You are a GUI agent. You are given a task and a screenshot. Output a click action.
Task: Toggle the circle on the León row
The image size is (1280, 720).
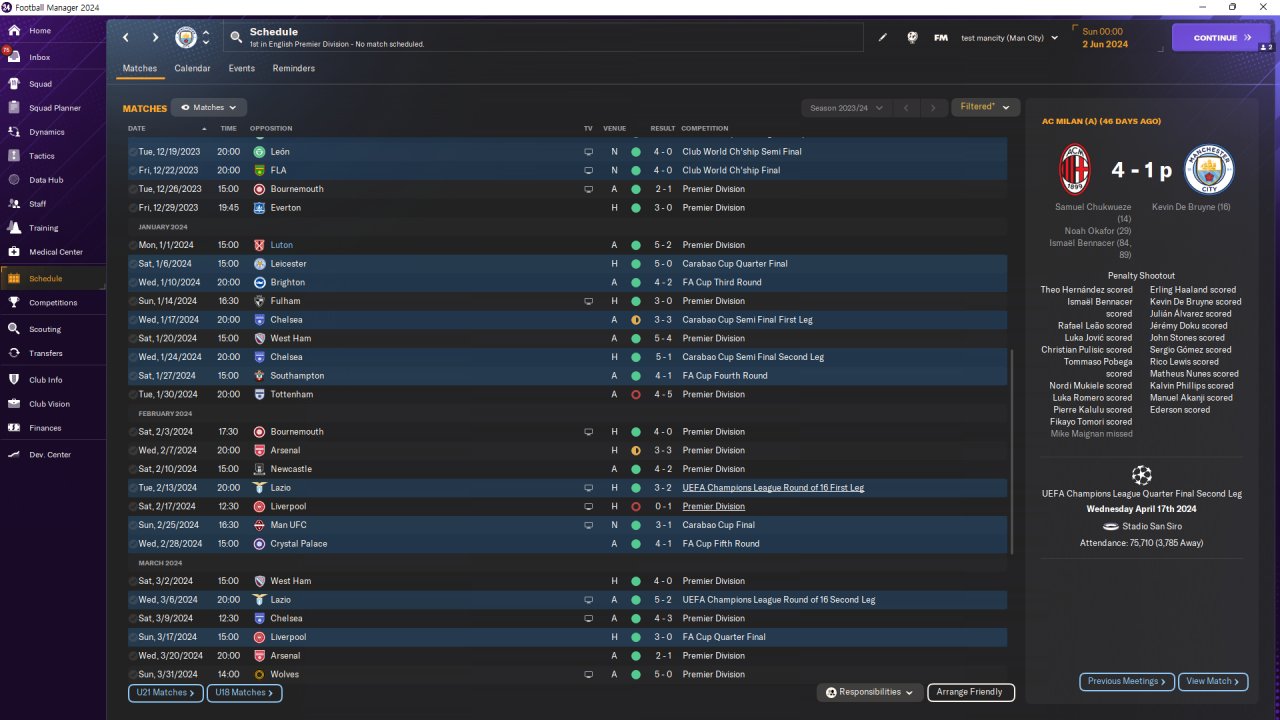click(x=133, y=152)
